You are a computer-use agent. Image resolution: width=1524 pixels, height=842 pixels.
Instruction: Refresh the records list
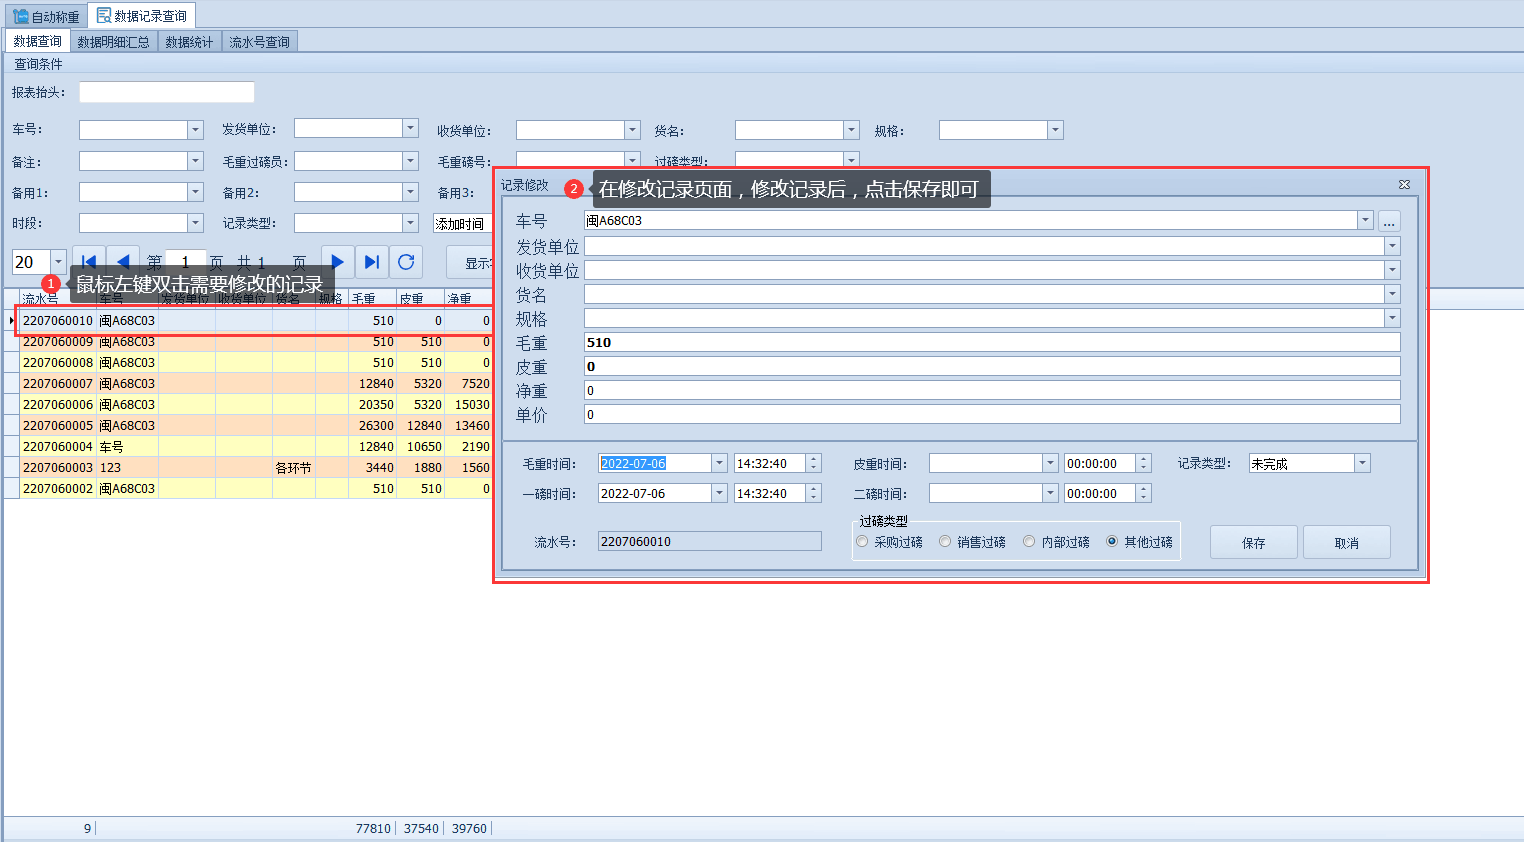(406, 262)
